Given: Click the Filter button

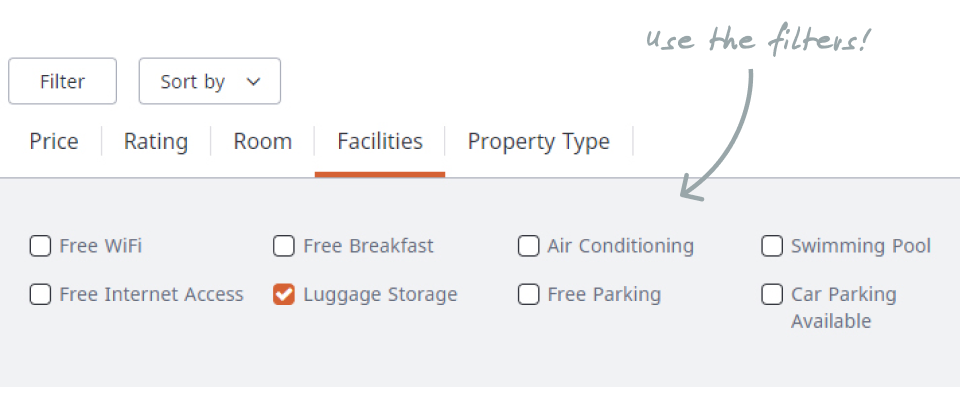Looking at the screenshot, I should (62, 81).
